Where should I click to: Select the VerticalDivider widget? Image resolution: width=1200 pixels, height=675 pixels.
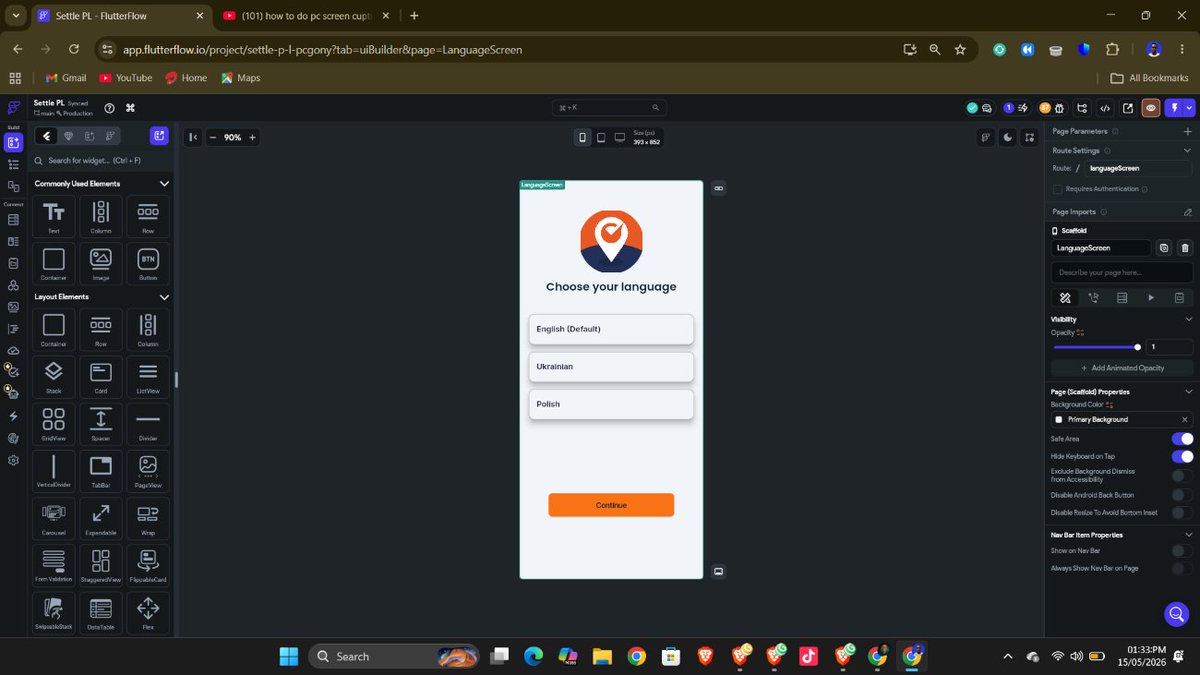54,471
